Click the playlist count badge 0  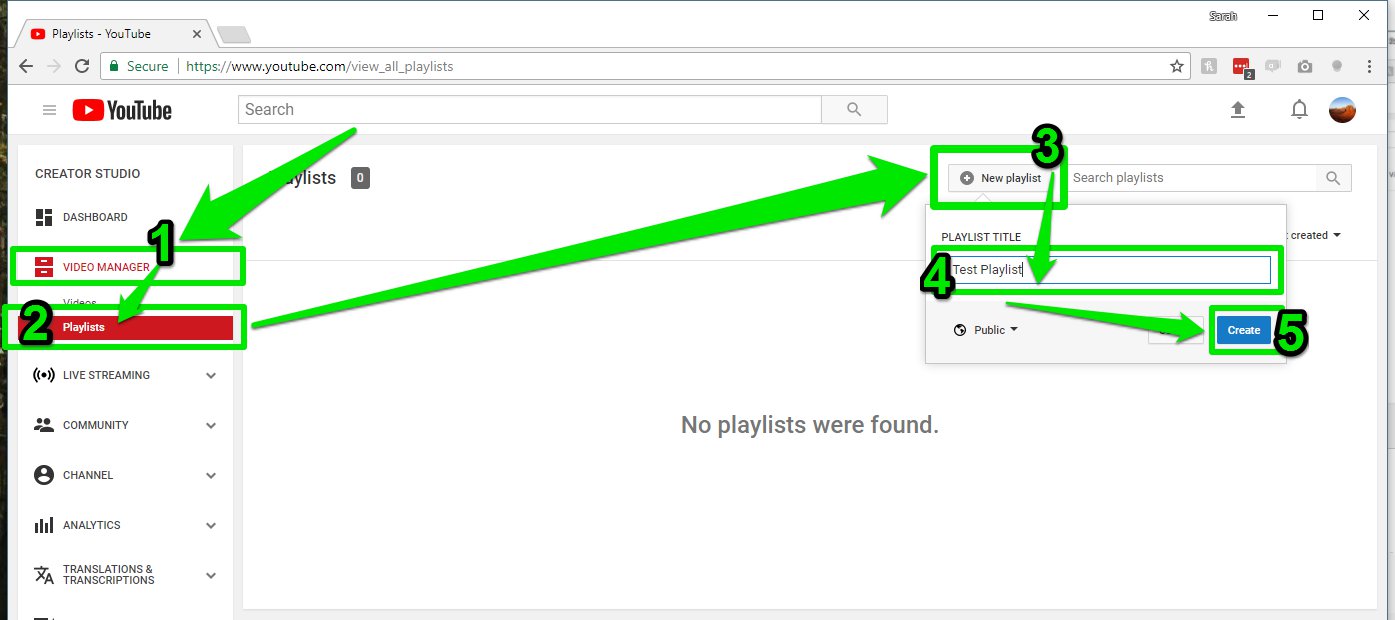(x=360, y=178)
